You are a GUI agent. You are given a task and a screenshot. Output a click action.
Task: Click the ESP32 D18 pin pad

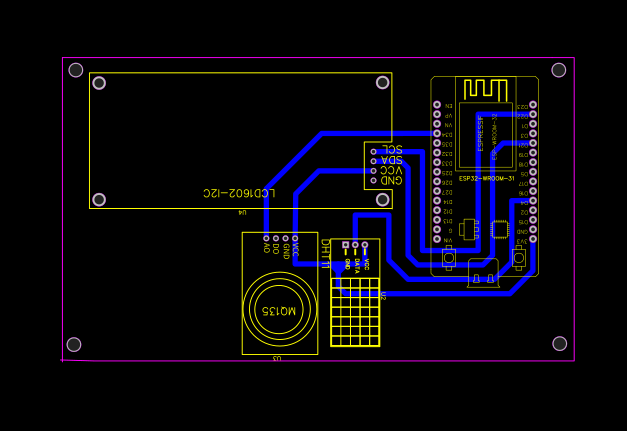533,162
